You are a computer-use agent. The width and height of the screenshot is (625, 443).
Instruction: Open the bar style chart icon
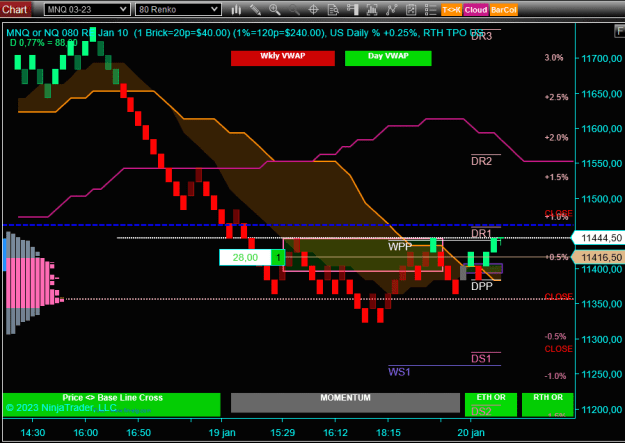click(236, 10)
